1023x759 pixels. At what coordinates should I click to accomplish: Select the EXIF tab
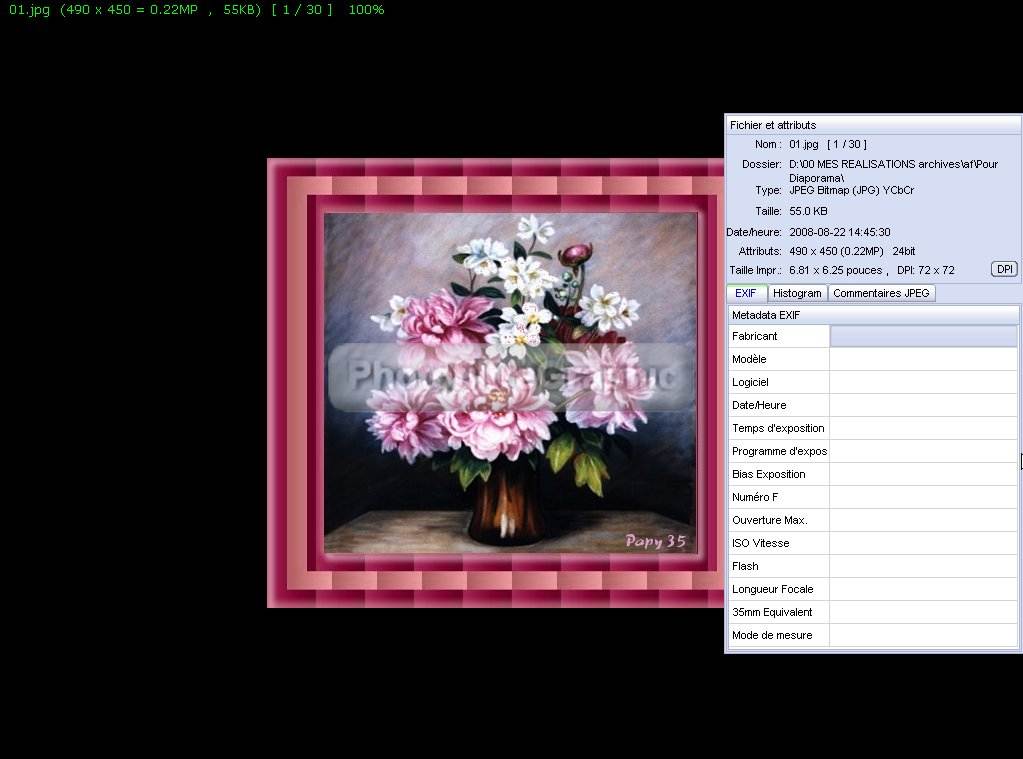point(746,293)
